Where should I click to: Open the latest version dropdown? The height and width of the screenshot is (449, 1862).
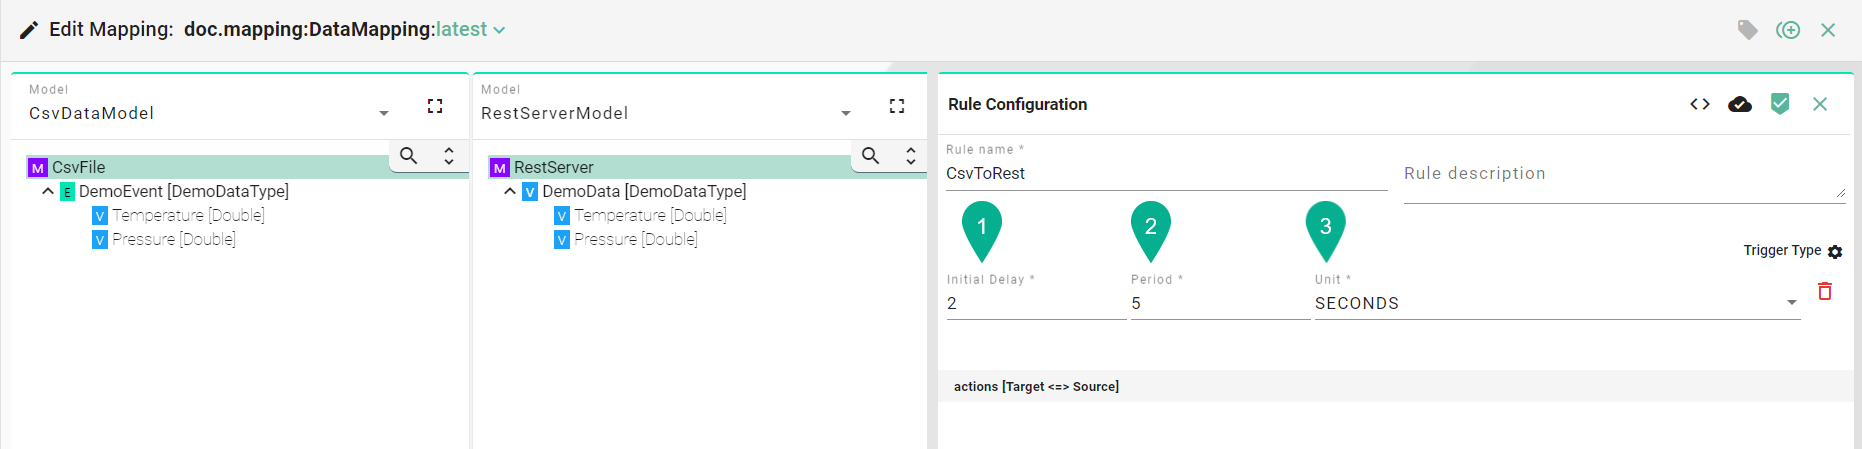470,30
